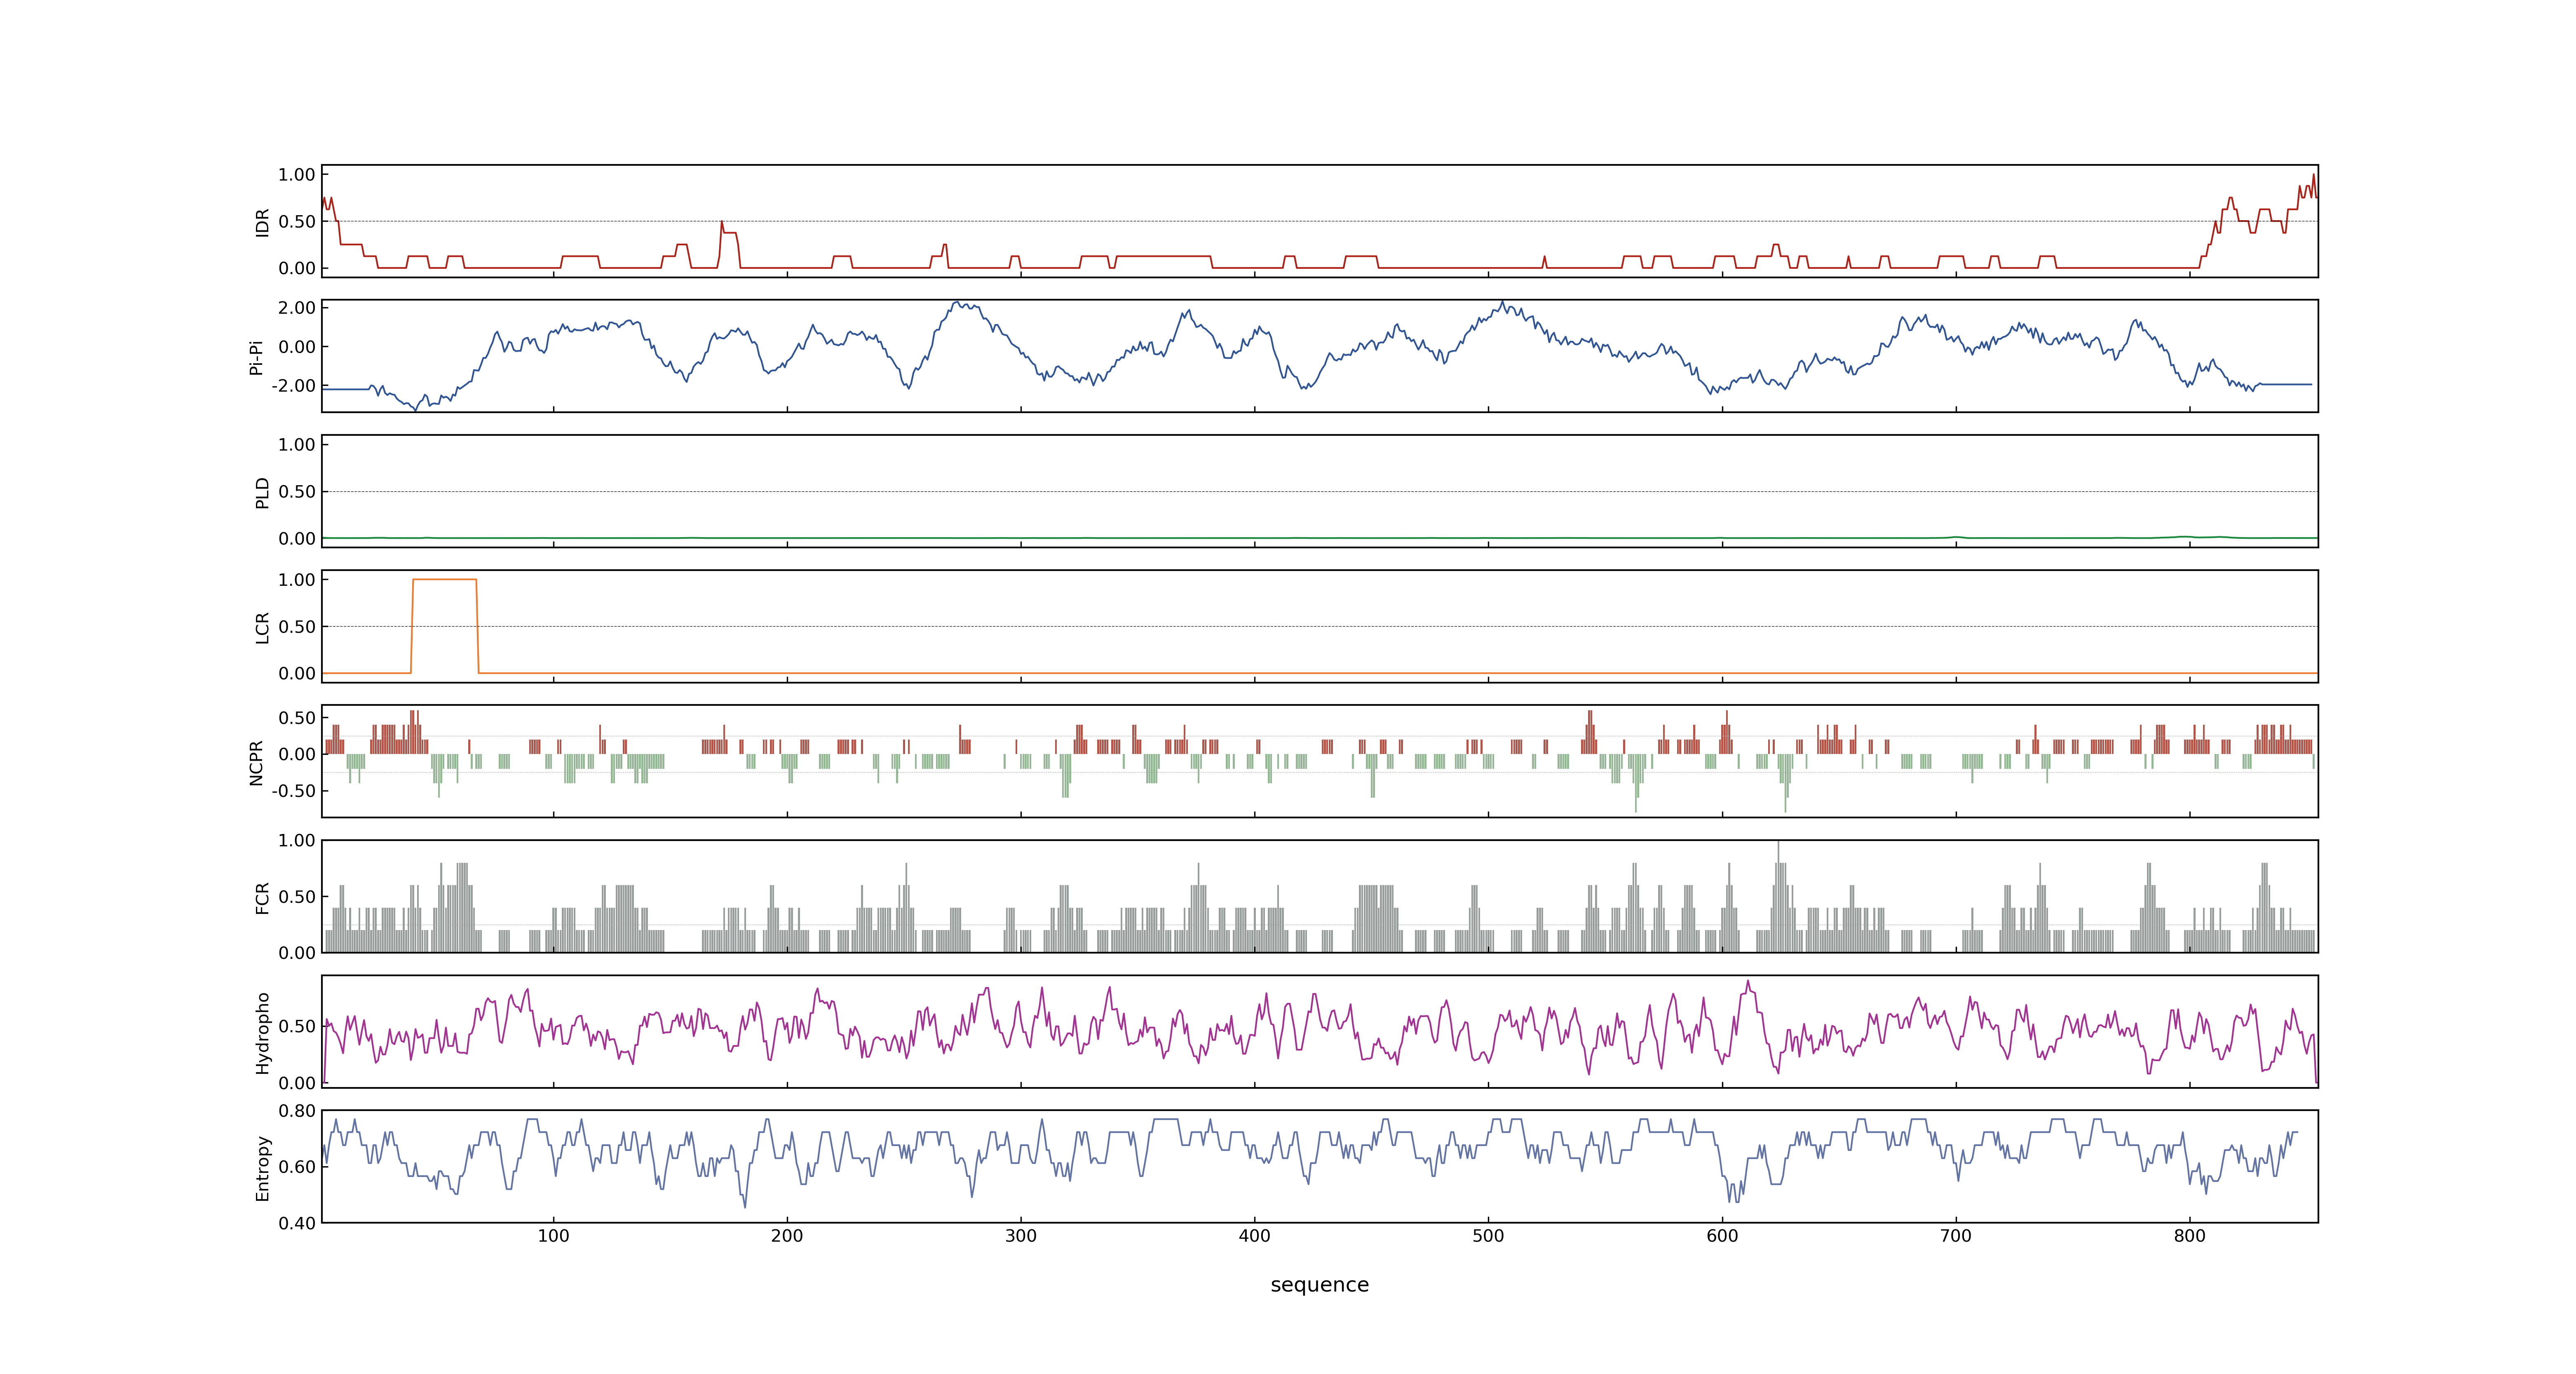
Task: Select the x-axis tick label 600
Action: point(1722,1236)
